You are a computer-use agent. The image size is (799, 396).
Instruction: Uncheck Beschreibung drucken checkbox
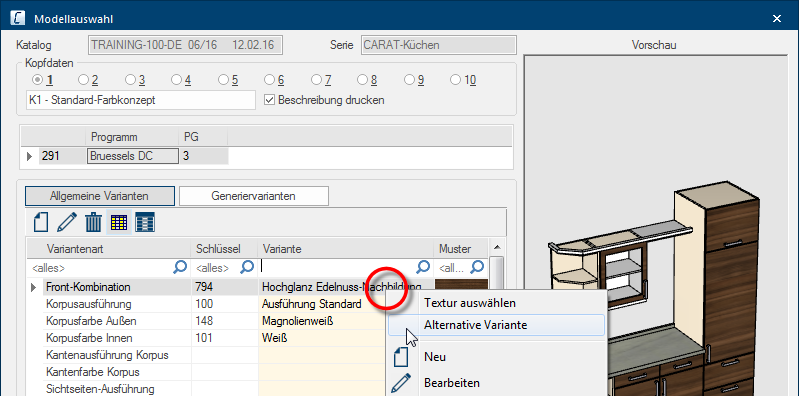(x=270, y=100)
